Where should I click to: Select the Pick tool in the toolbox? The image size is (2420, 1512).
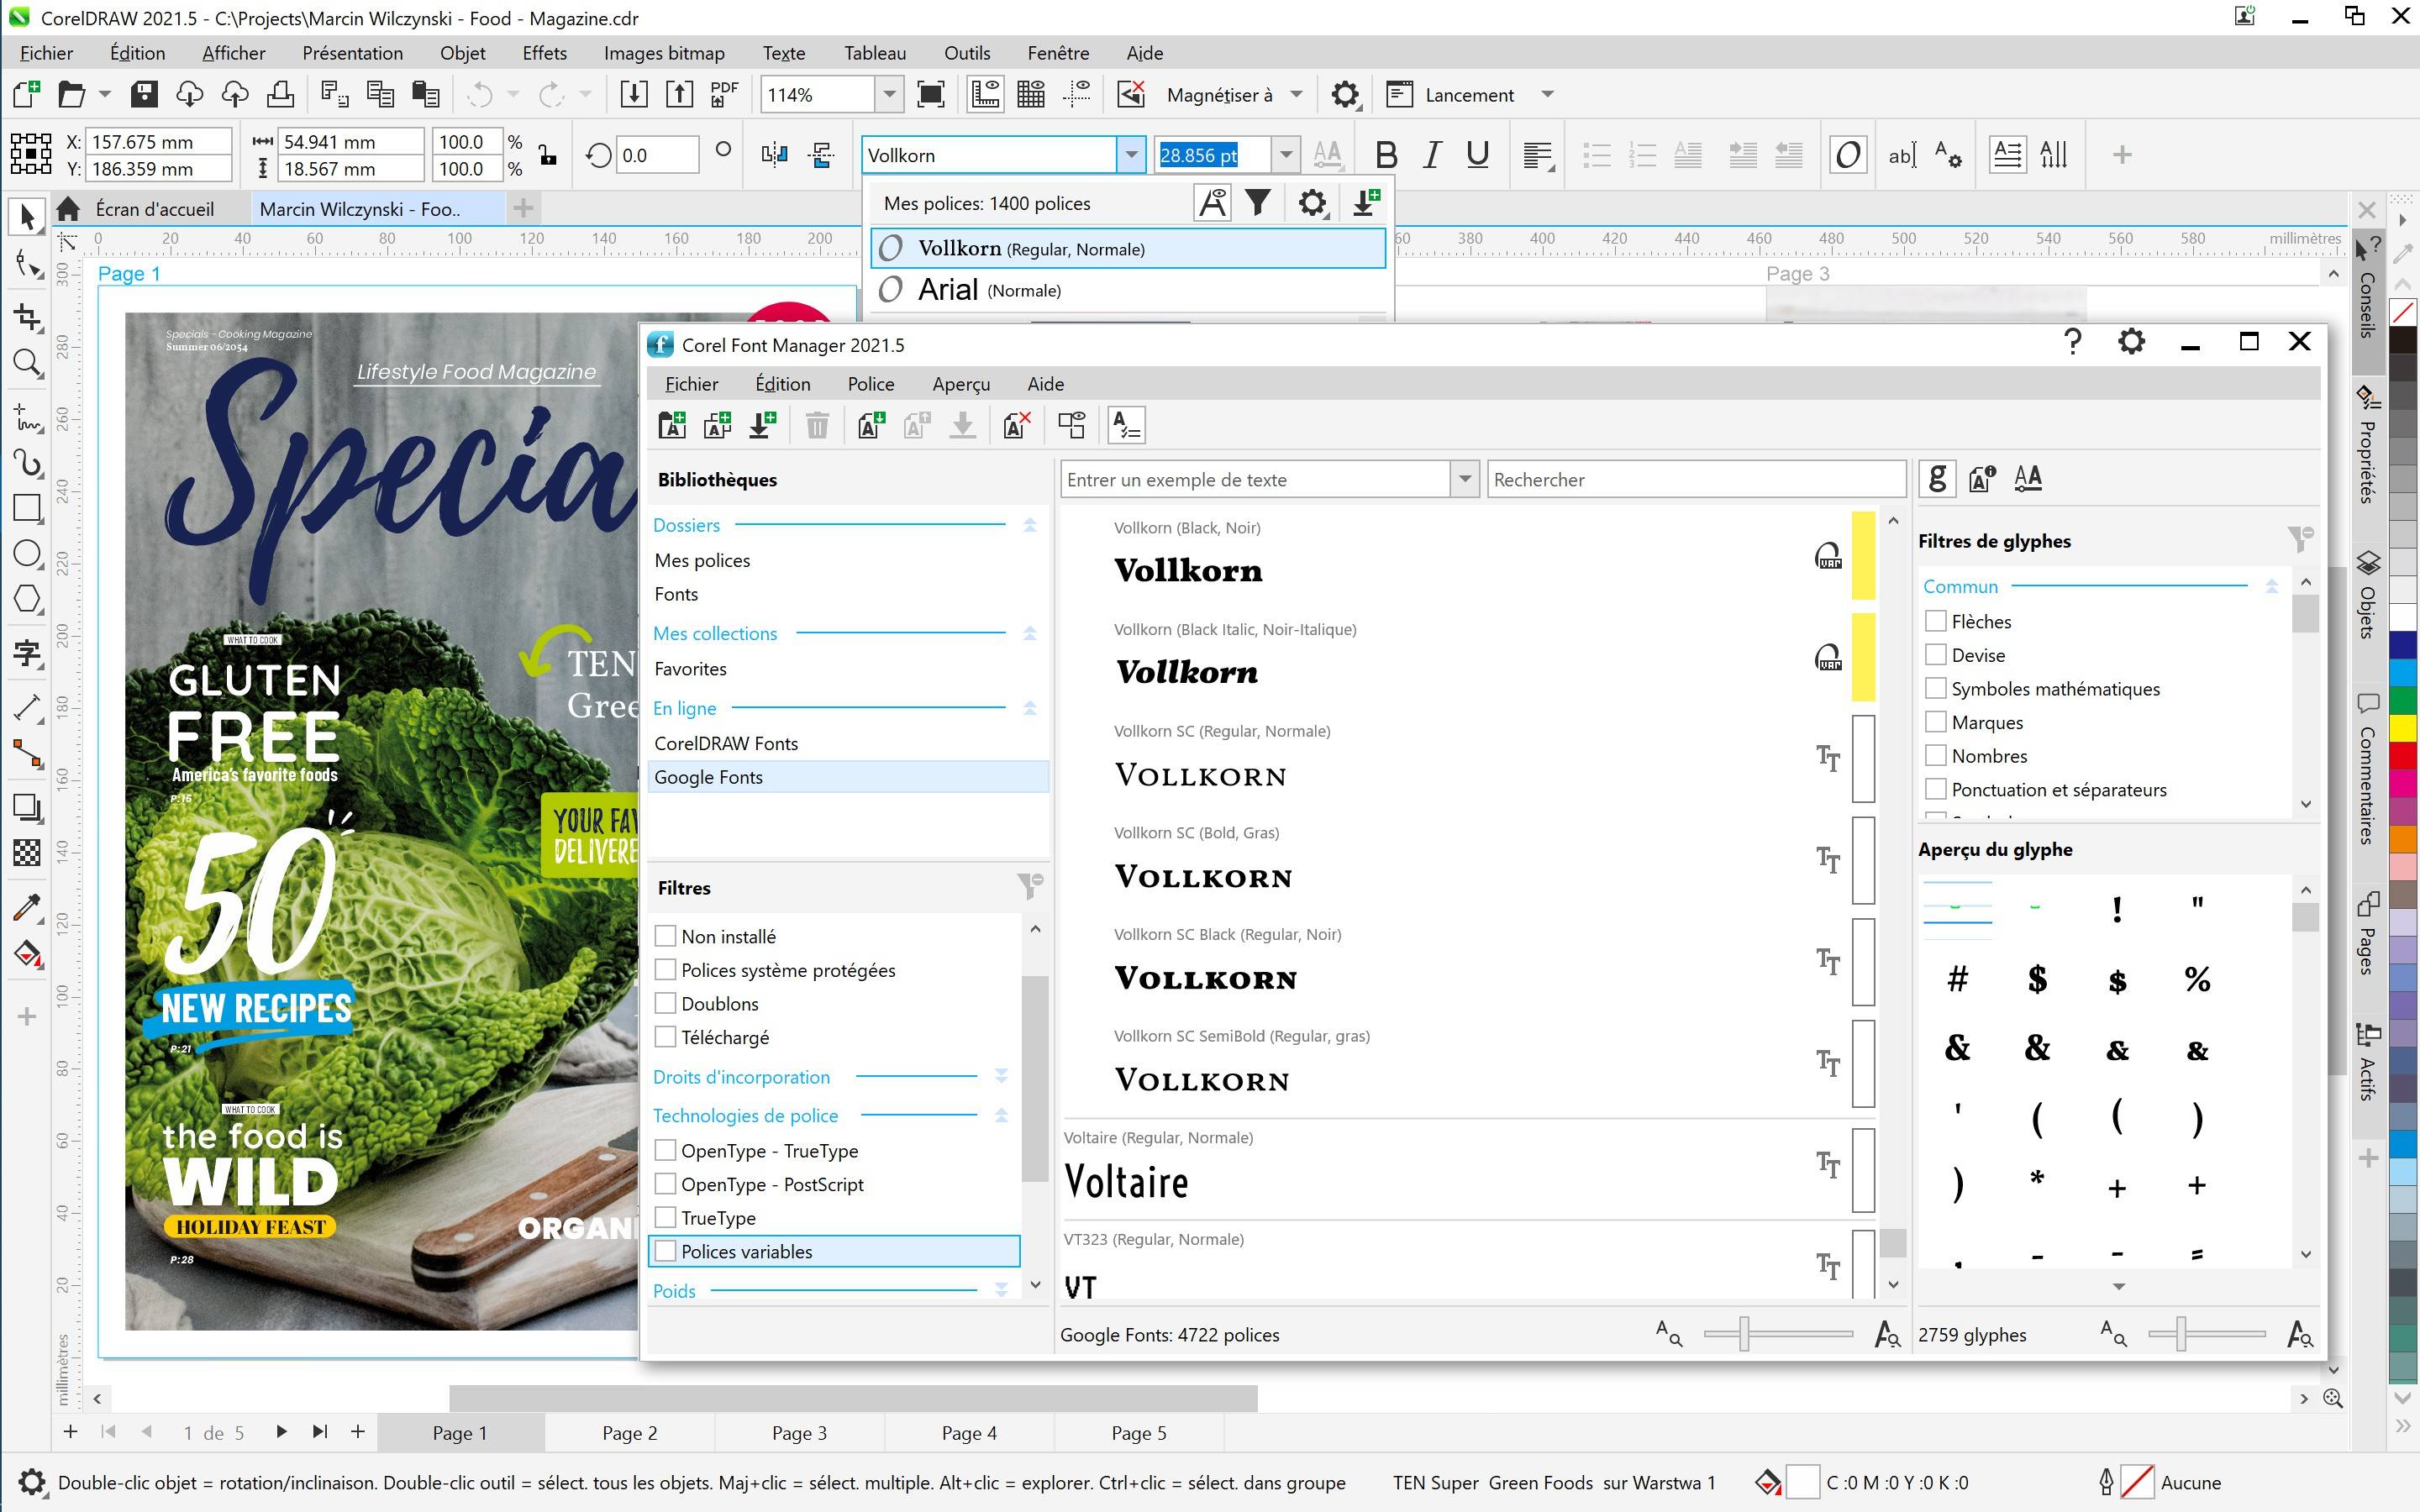27,217
